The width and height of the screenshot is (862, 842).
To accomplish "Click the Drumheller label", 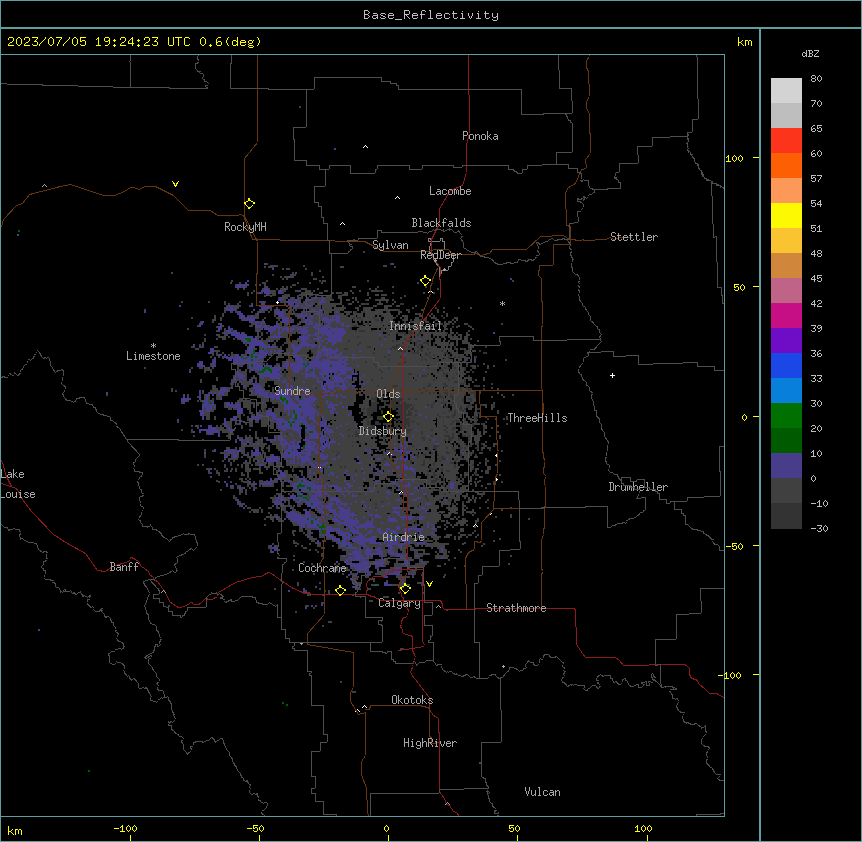I will pos(638,487).
